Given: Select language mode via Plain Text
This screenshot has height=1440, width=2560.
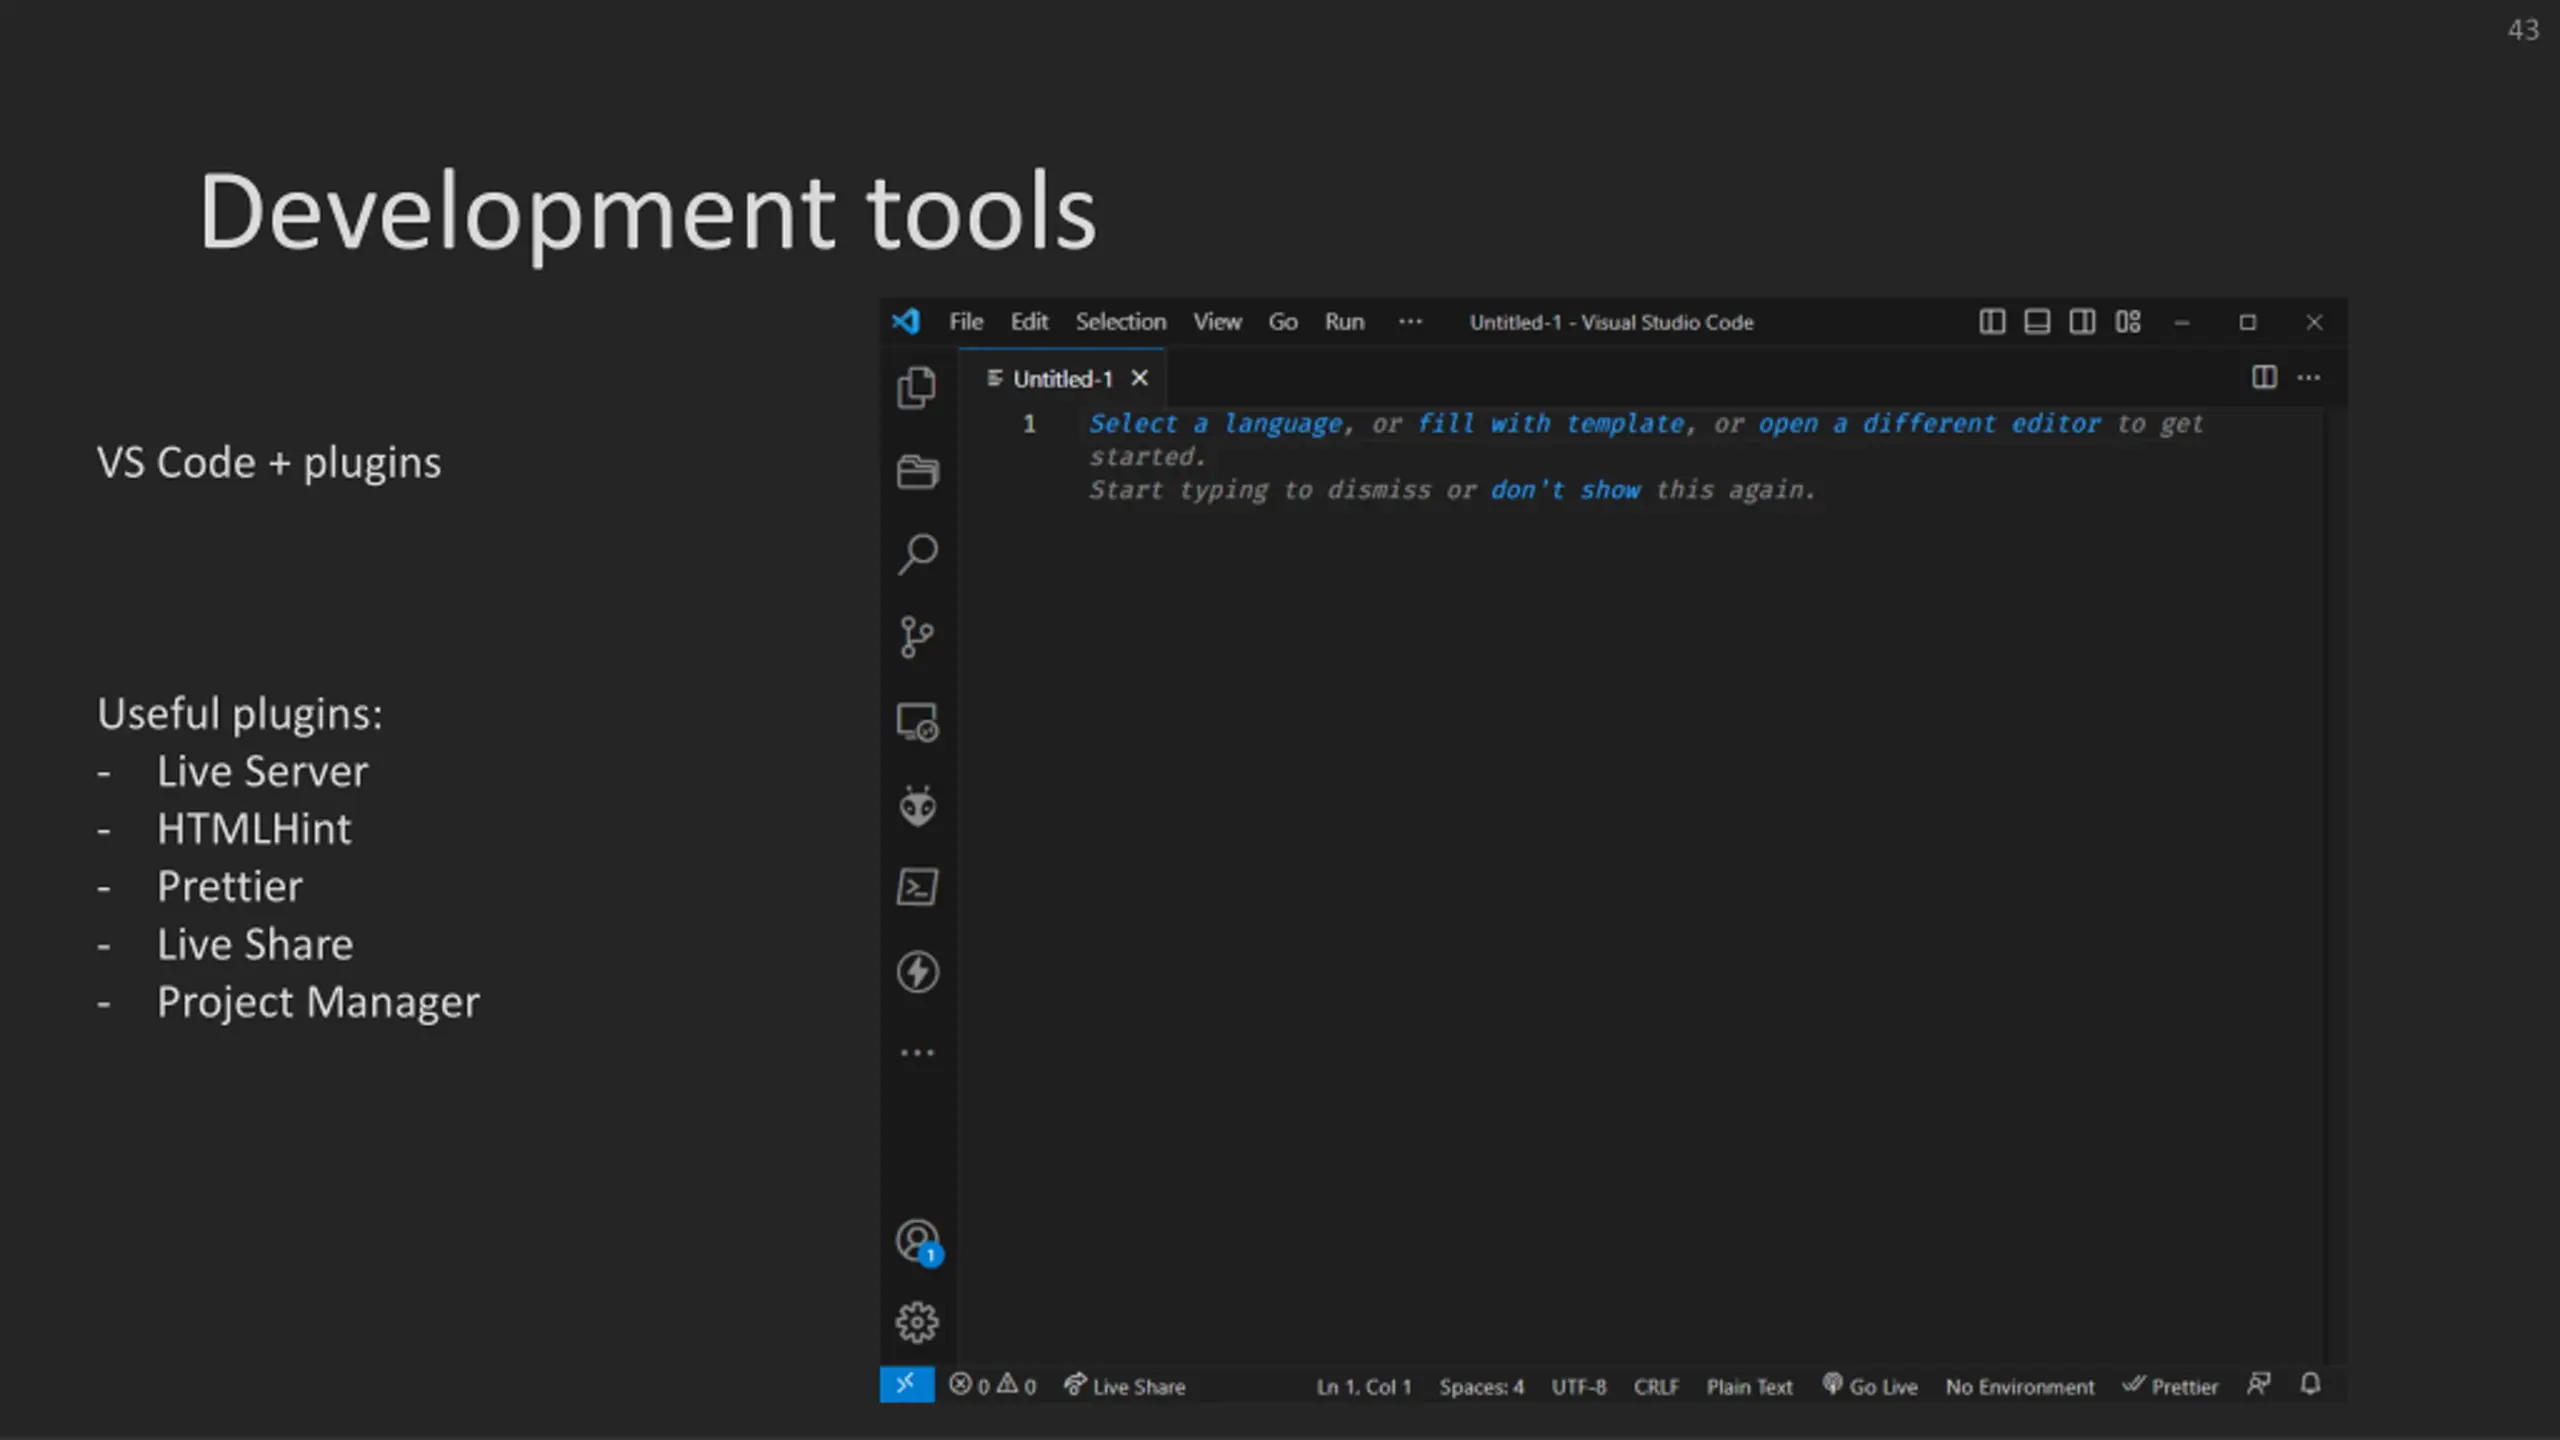Looking at the screenshot, I should [1749, 1387].
